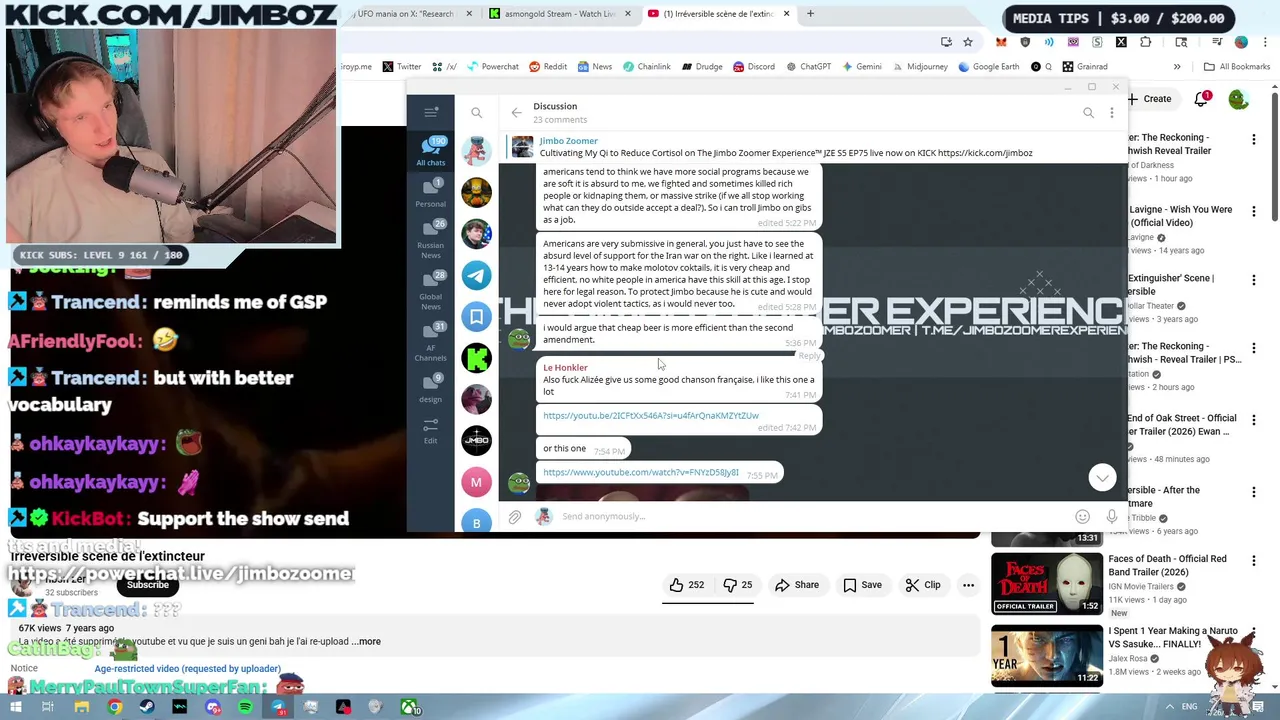Viewport: 1280px width, 720px height.
Task: Open the JMBO avatar chat
Action: [x=476, y=440]
